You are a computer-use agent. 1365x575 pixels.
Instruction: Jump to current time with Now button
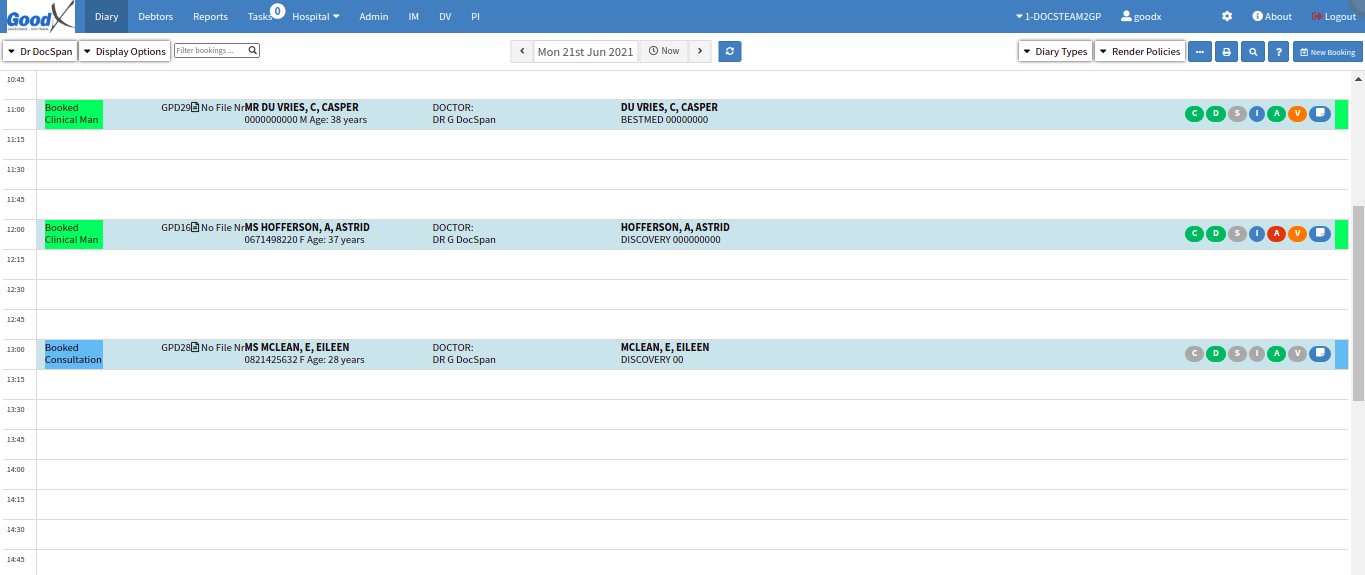[664, 51]
